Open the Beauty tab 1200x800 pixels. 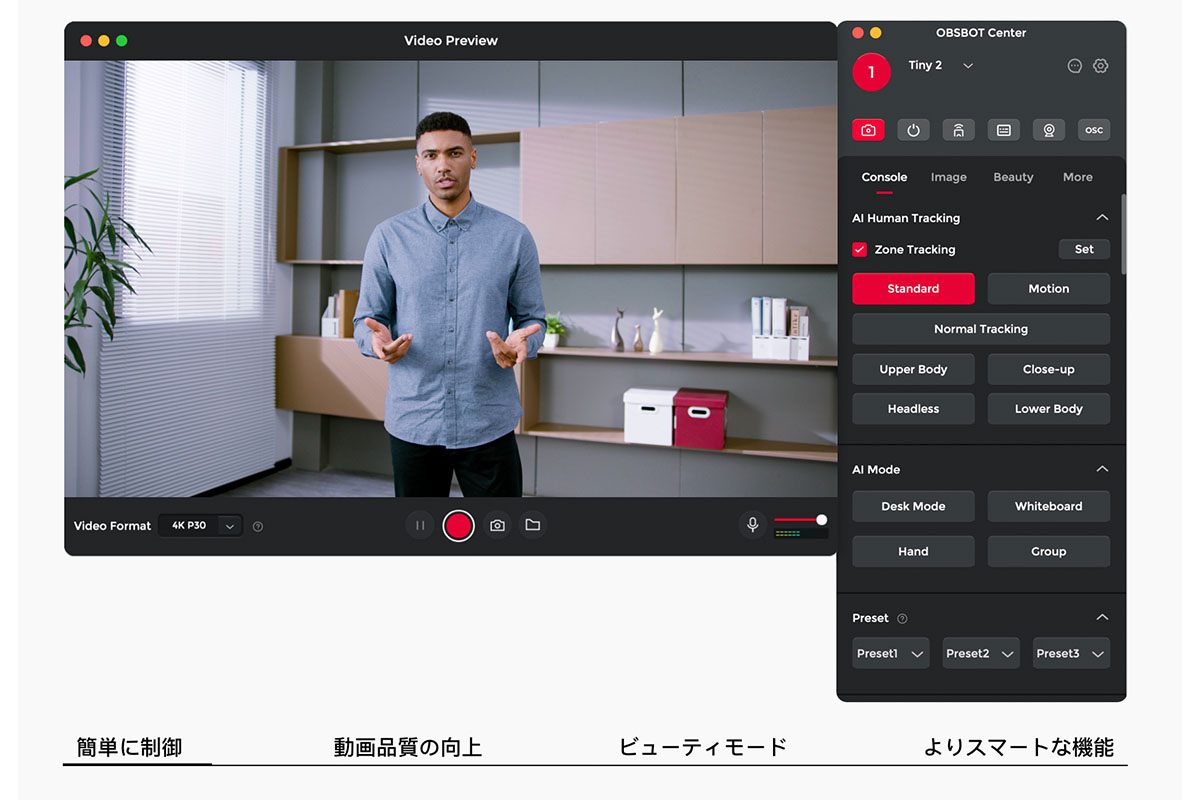1013,177
